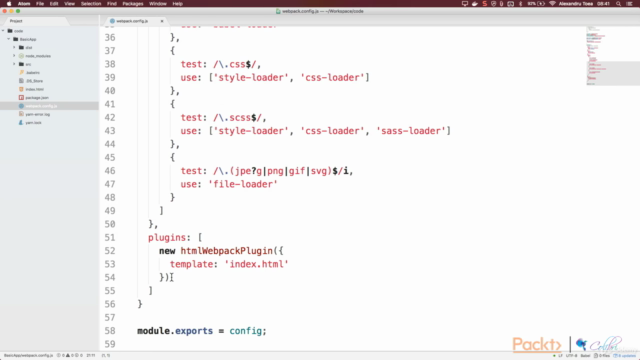Collapse the code root folder

pyautogui.click(x=3, y=31)
